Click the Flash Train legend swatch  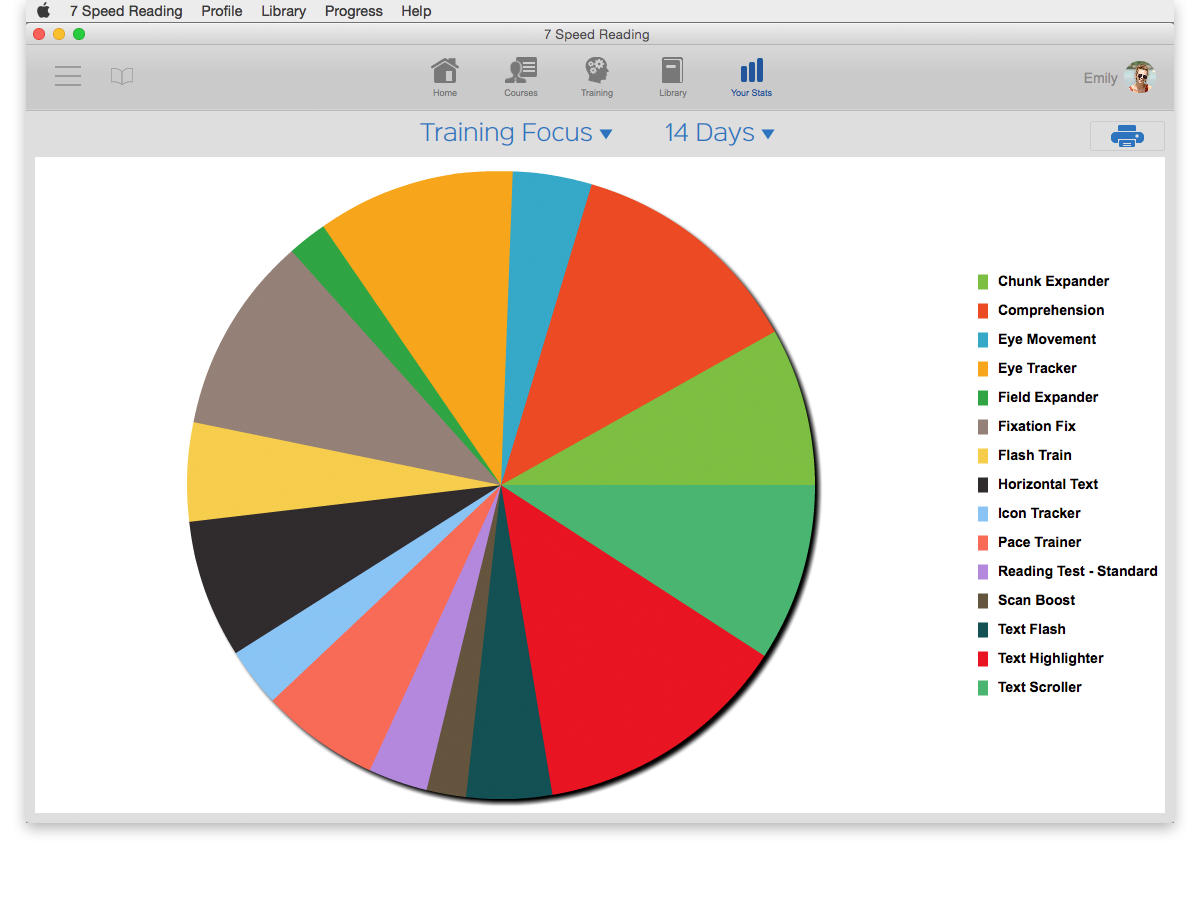[x=983, y=456]
